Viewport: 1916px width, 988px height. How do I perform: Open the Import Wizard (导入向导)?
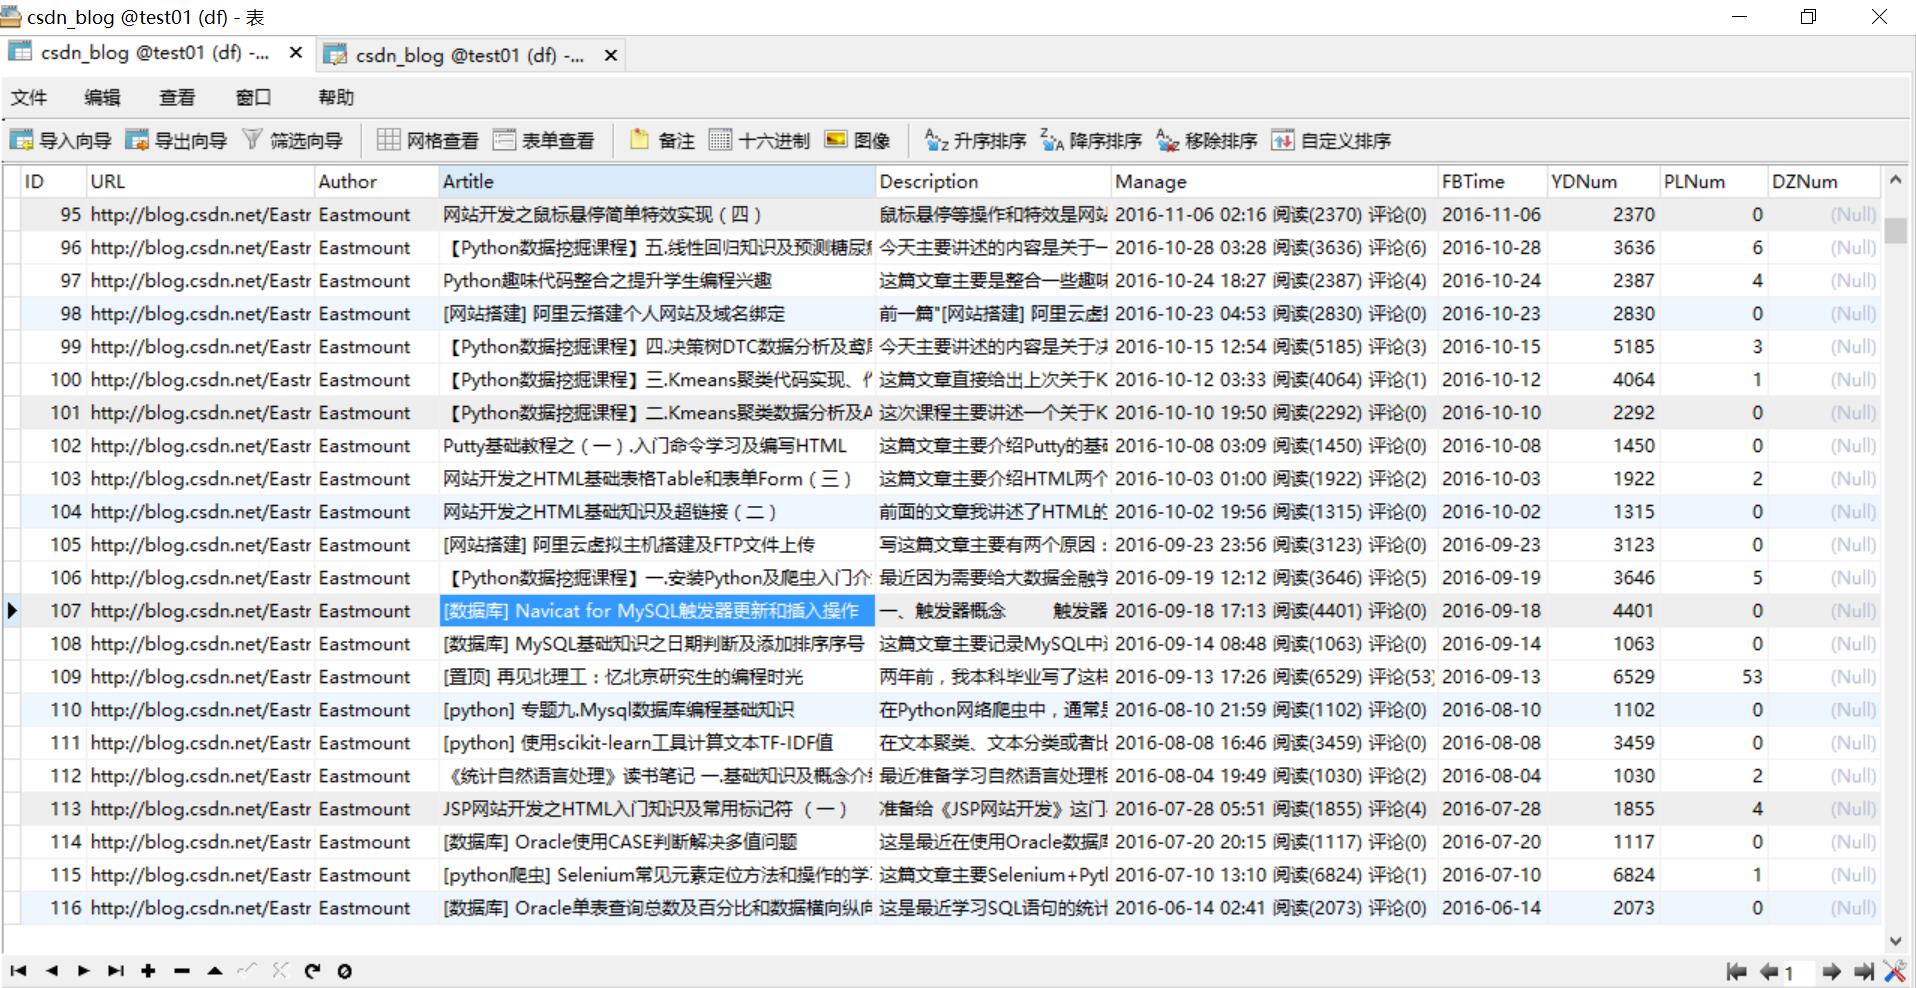(x=61, y=140)
